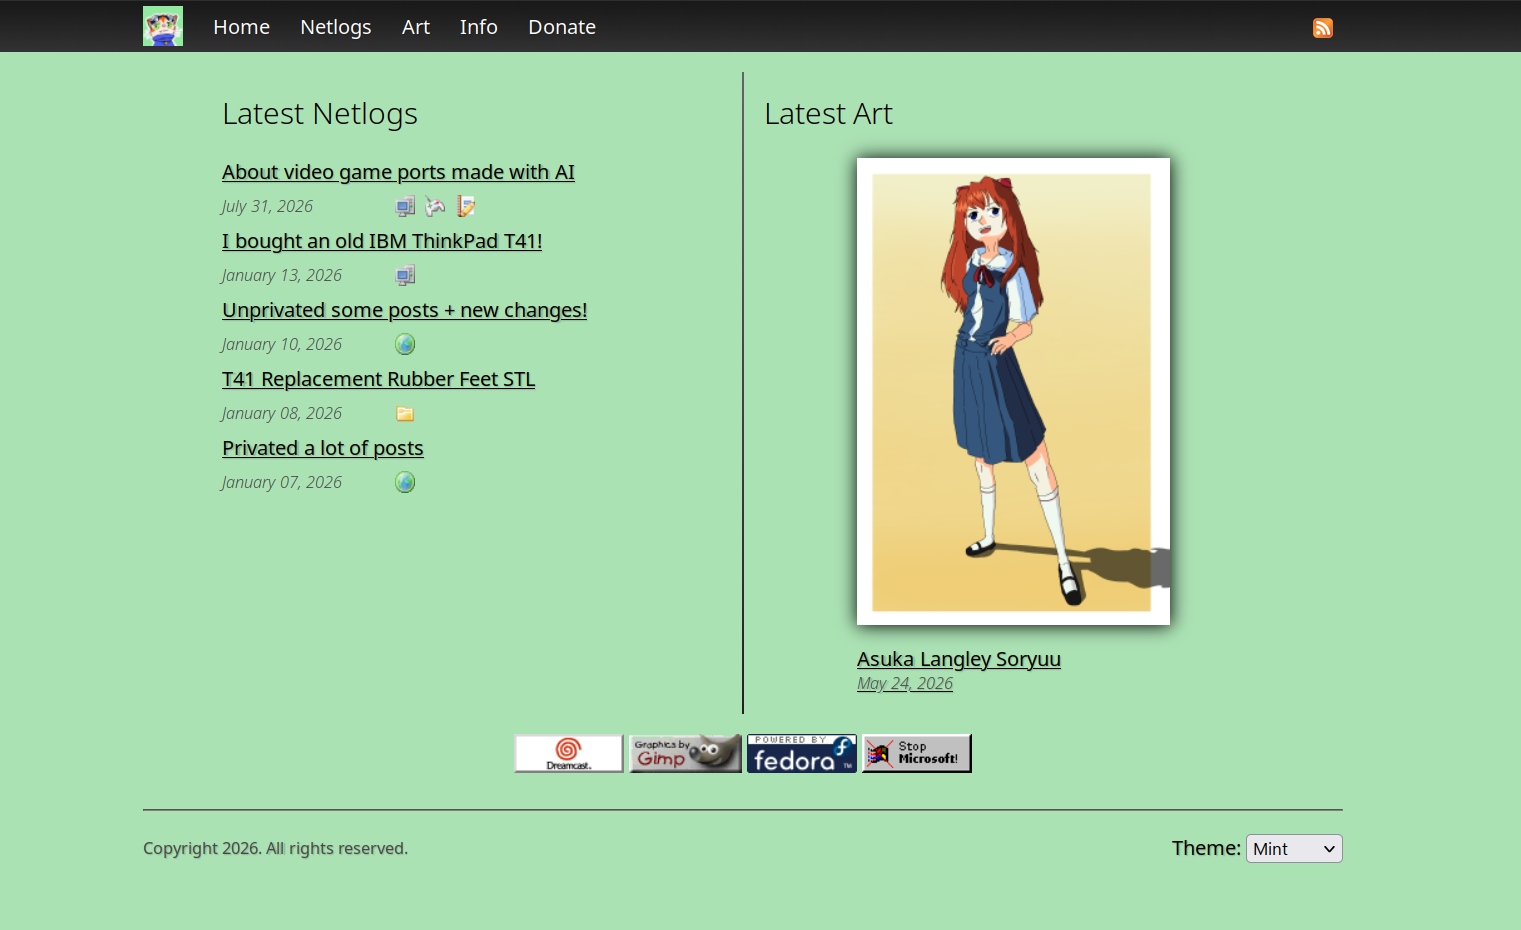
Task: Click the folder icon beside January 08, 2026
Action: coord(405,414)
